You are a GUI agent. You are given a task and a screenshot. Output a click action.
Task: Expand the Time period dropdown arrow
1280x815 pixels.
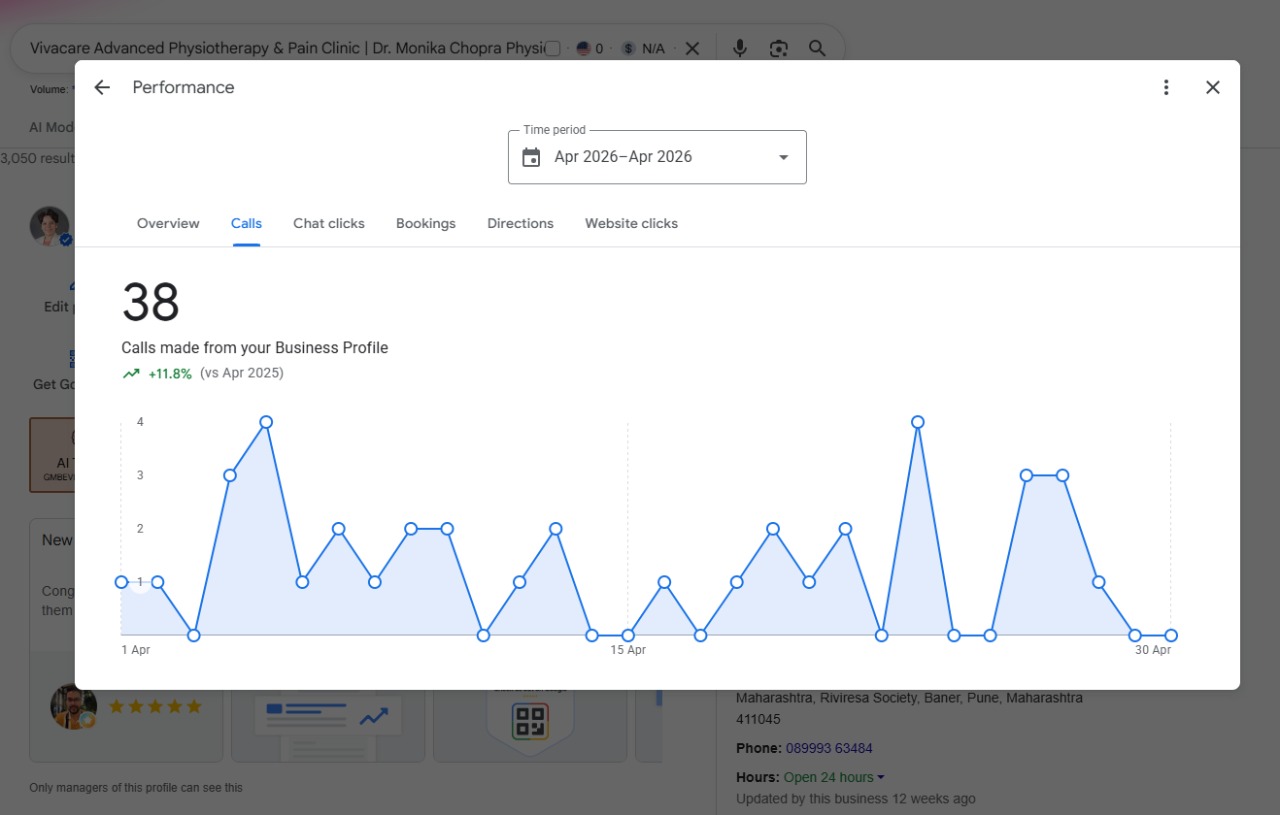point(783,157)
